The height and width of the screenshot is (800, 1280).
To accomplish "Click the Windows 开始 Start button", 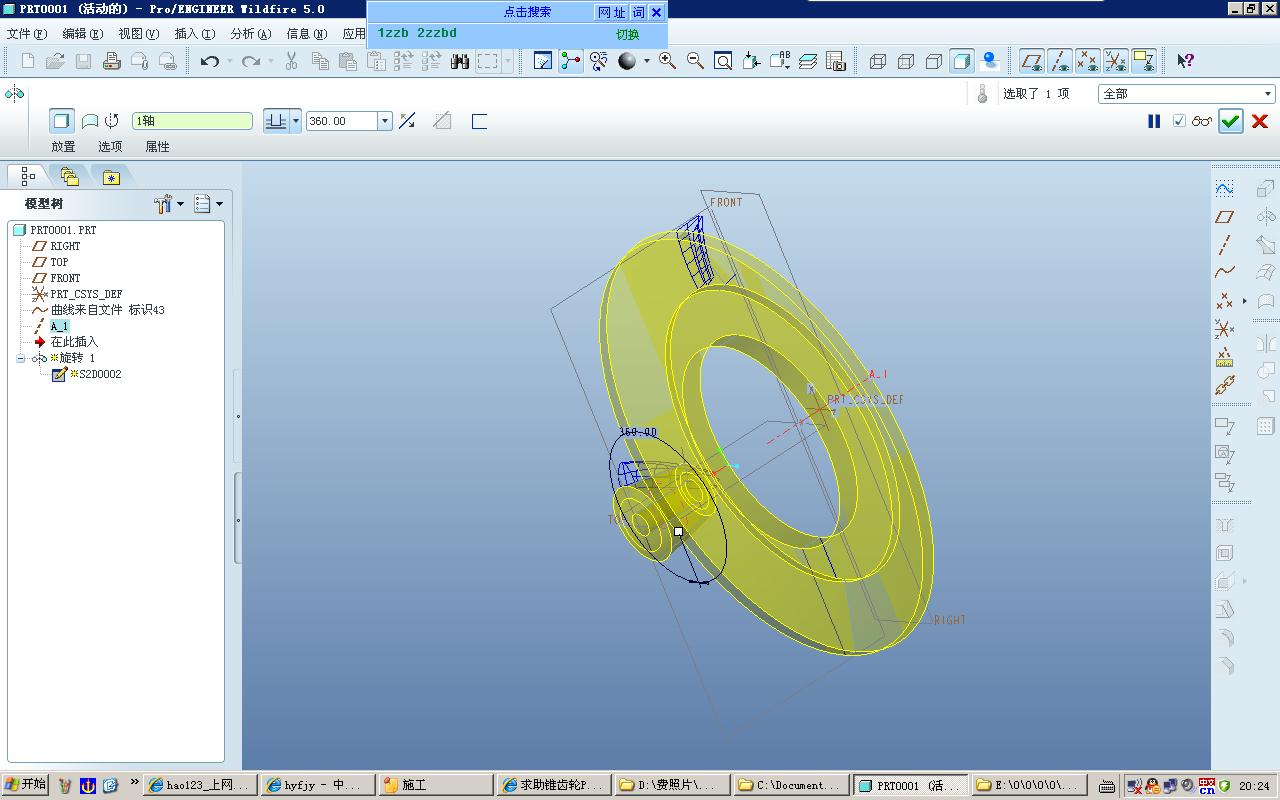I will click(26, 785).
